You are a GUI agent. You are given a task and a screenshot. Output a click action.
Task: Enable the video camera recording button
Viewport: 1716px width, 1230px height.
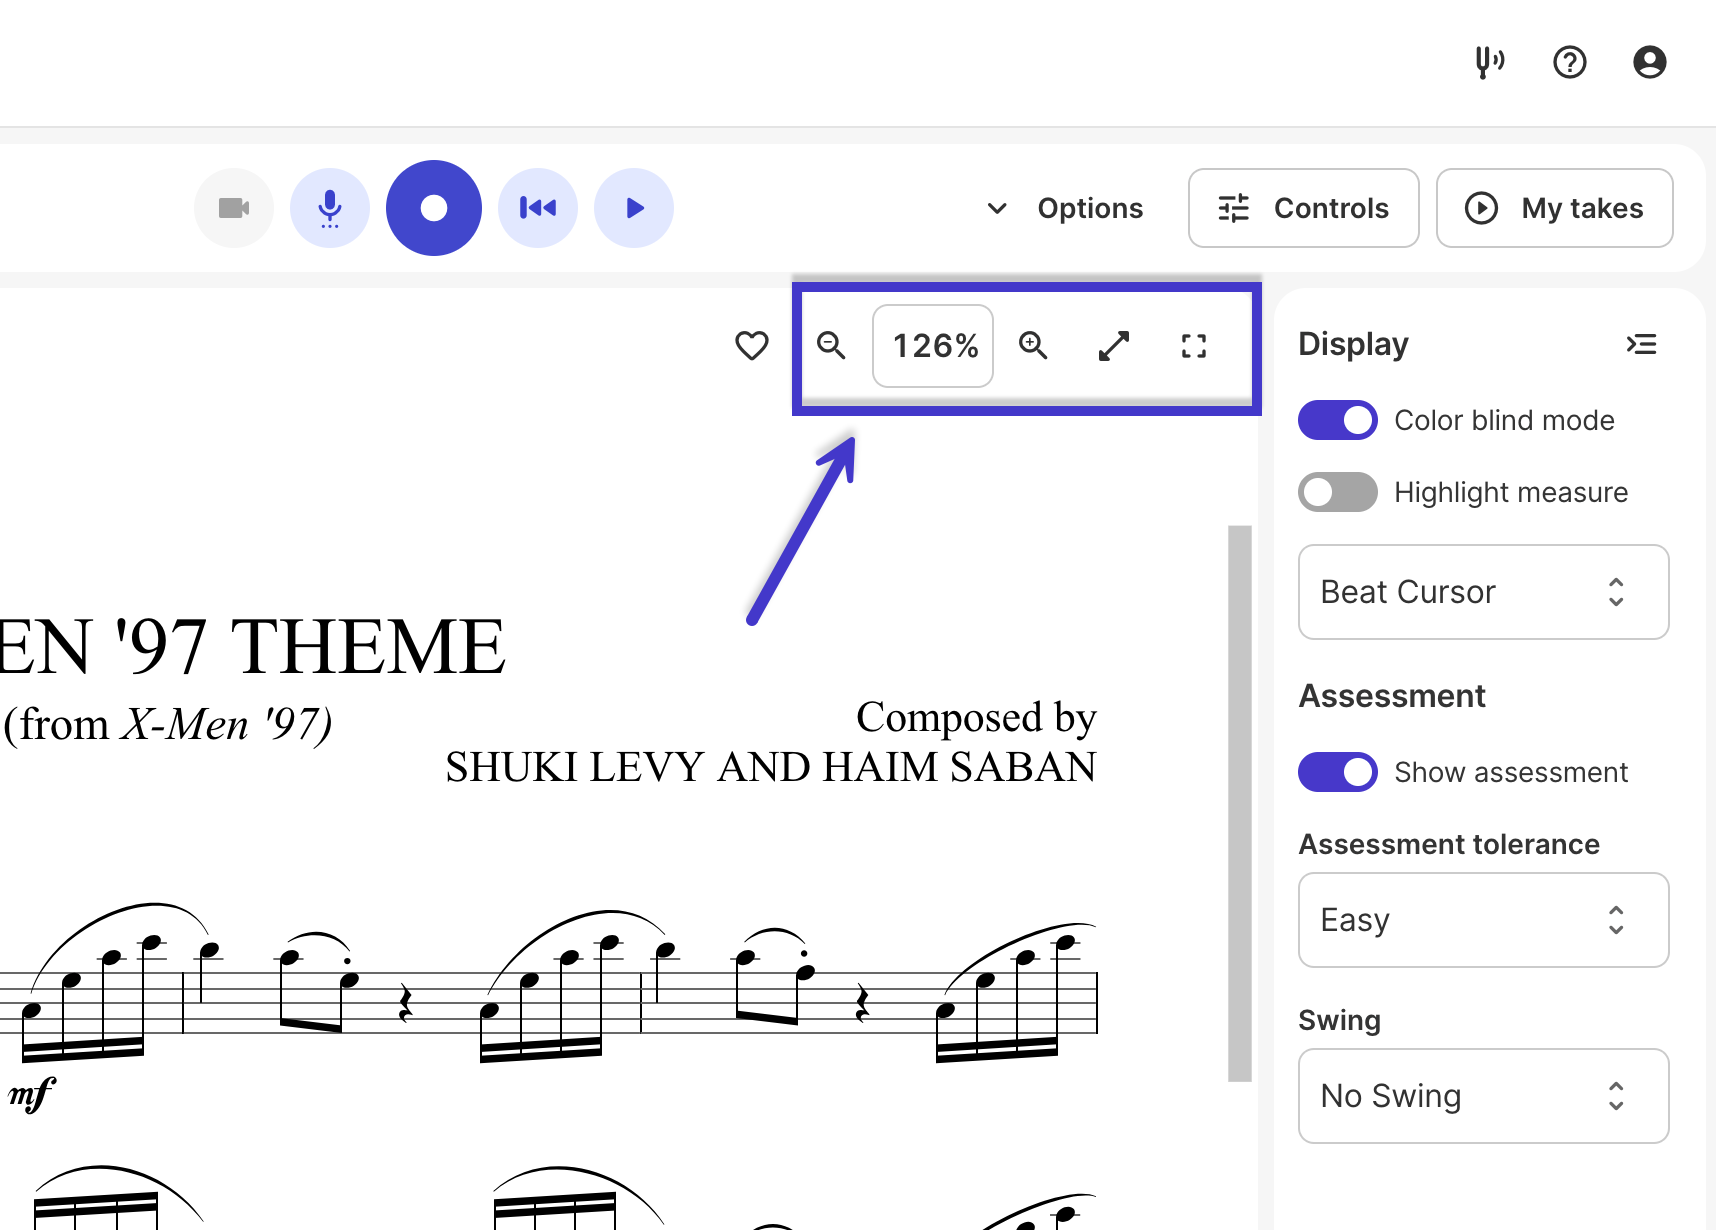[x=234, y=208]
